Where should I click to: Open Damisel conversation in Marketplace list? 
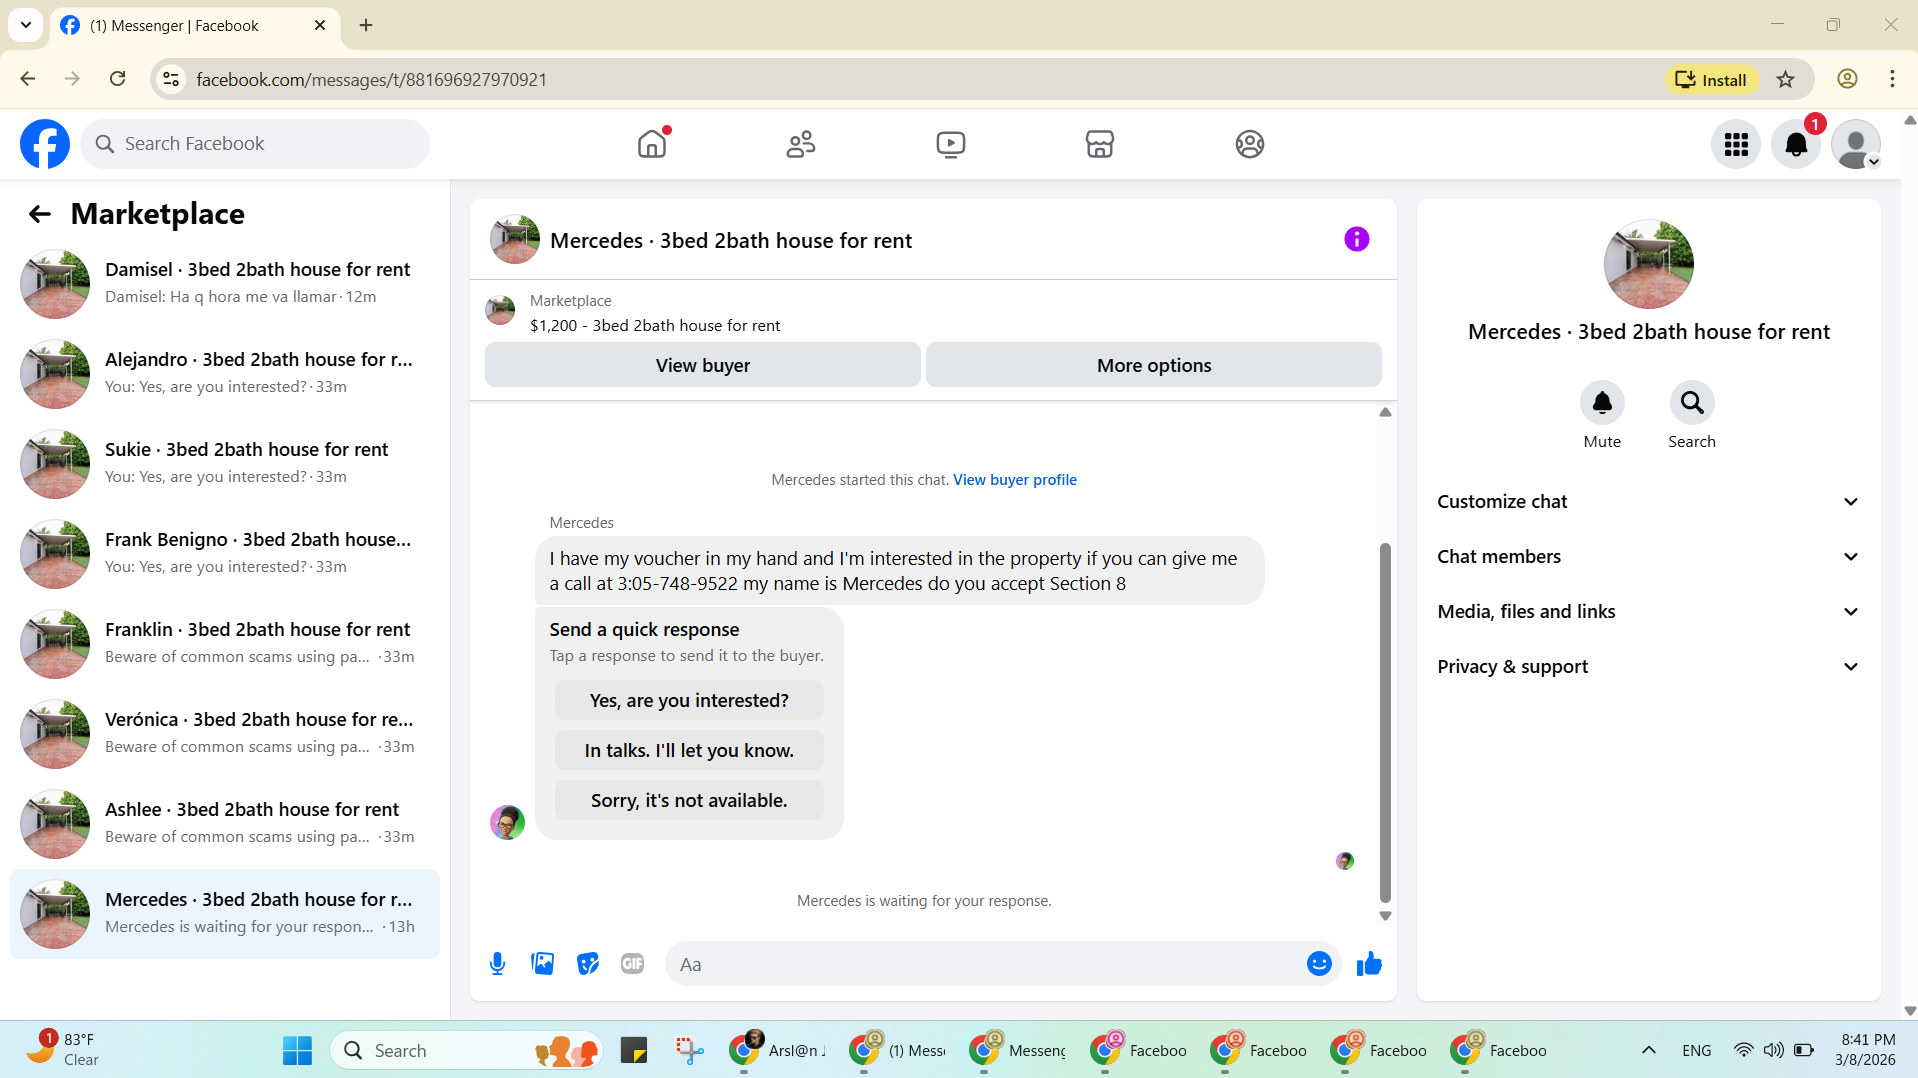pyautogui.click(x=225, y=284)
